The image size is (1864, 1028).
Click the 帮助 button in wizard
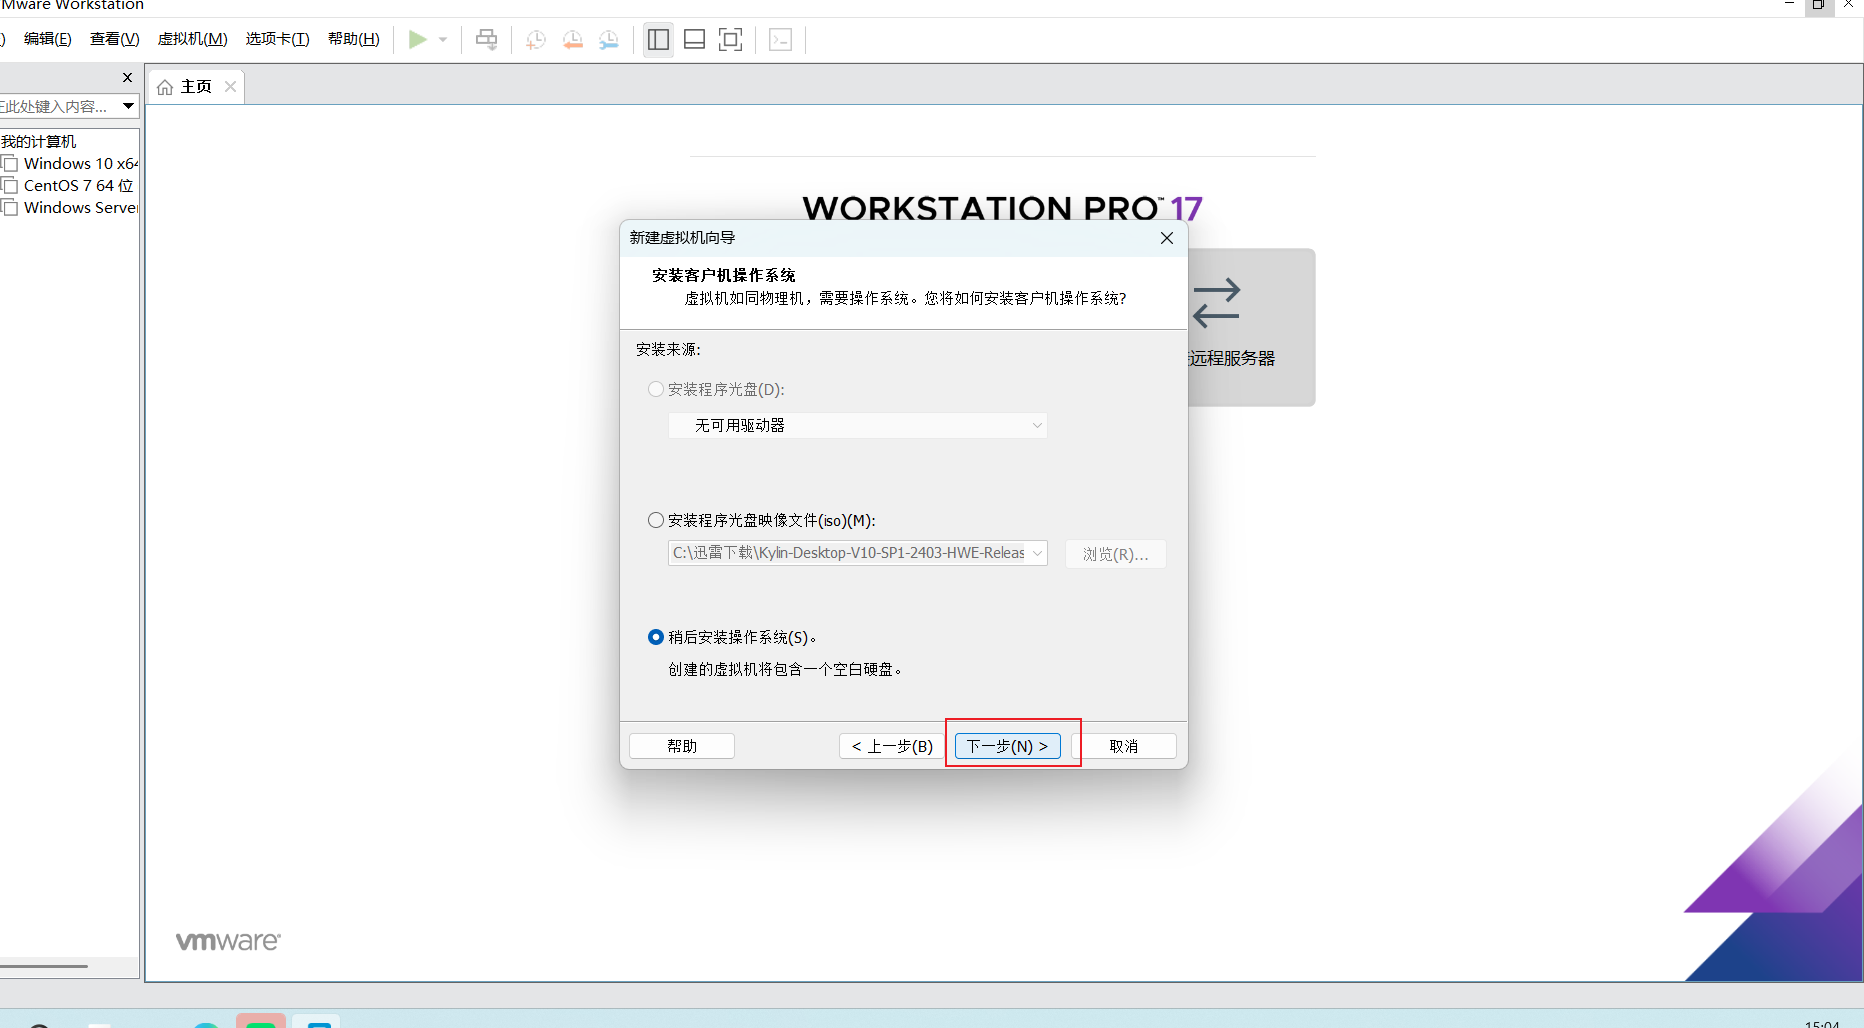682,746
